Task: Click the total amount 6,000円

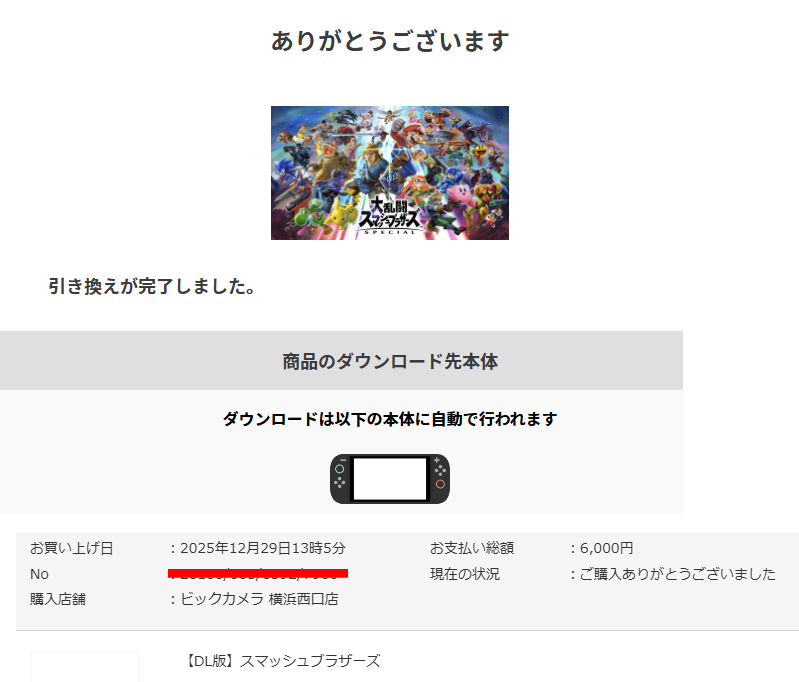Action: (x=606, y=548)
